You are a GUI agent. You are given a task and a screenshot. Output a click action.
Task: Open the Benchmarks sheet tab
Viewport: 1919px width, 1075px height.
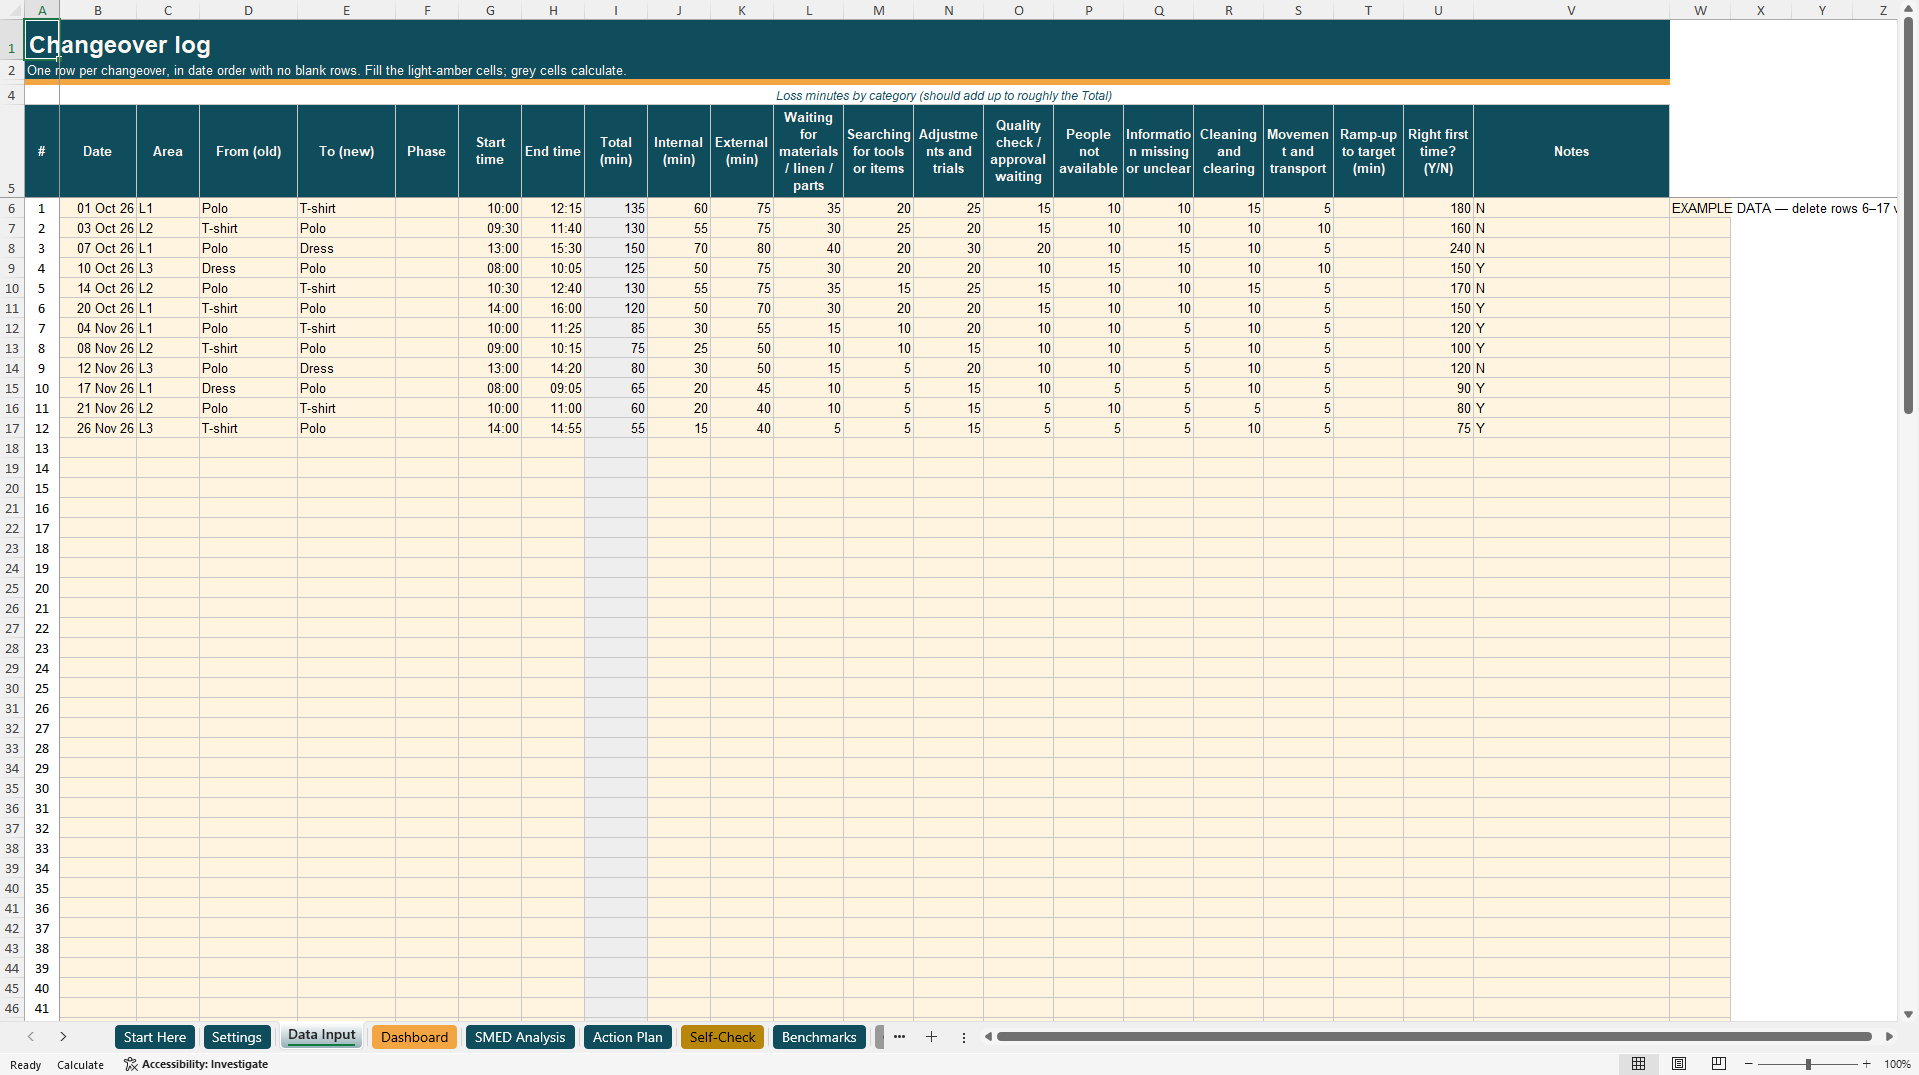(819, 1037)
